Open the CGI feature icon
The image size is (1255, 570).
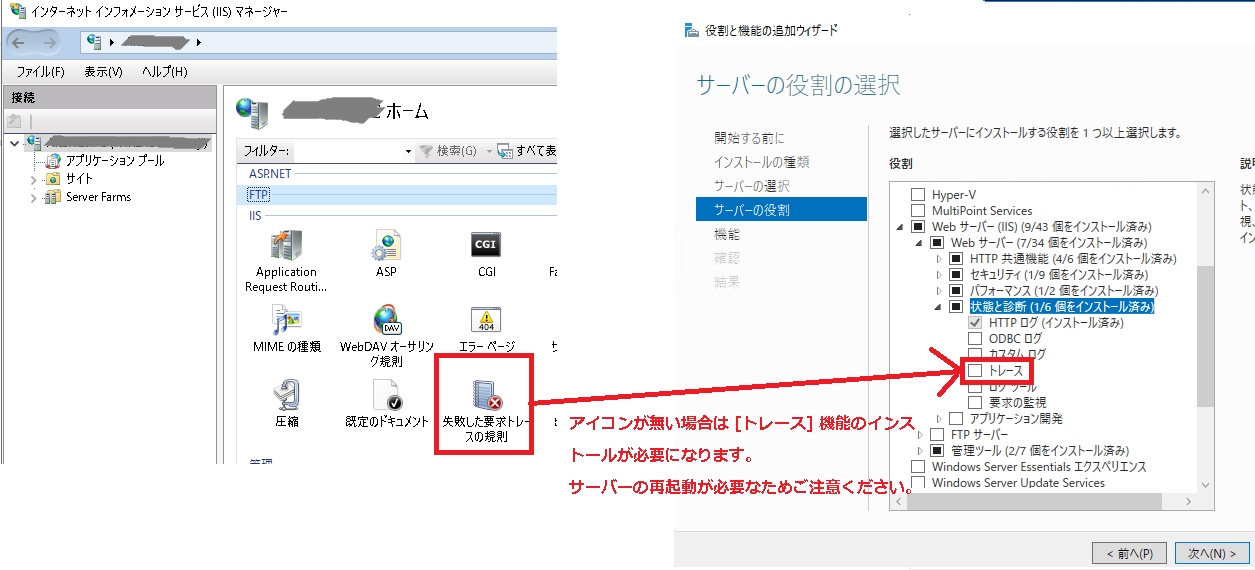(485, 246)
